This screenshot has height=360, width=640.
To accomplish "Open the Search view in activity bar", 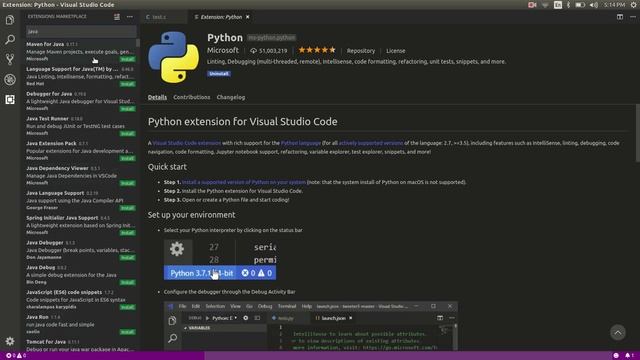I will 10,40.
